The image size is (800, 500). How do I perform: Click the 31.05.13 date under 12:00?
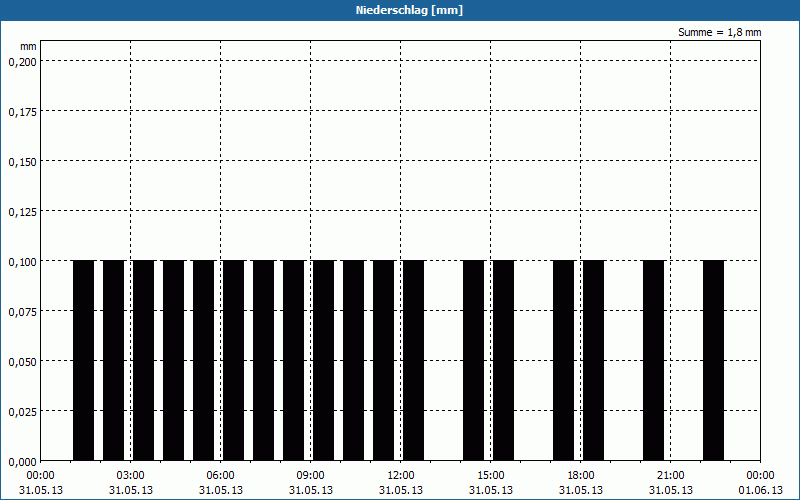401,490
